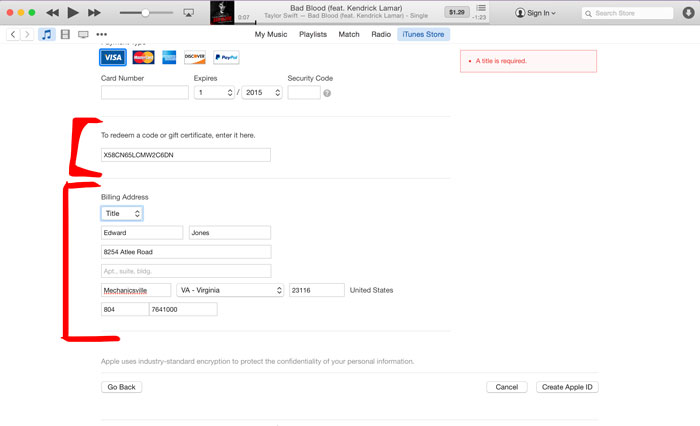The width and height of the screenshot is (700, 426).
Task: Select Discover as payment type
Action: [x=195, y=57]
